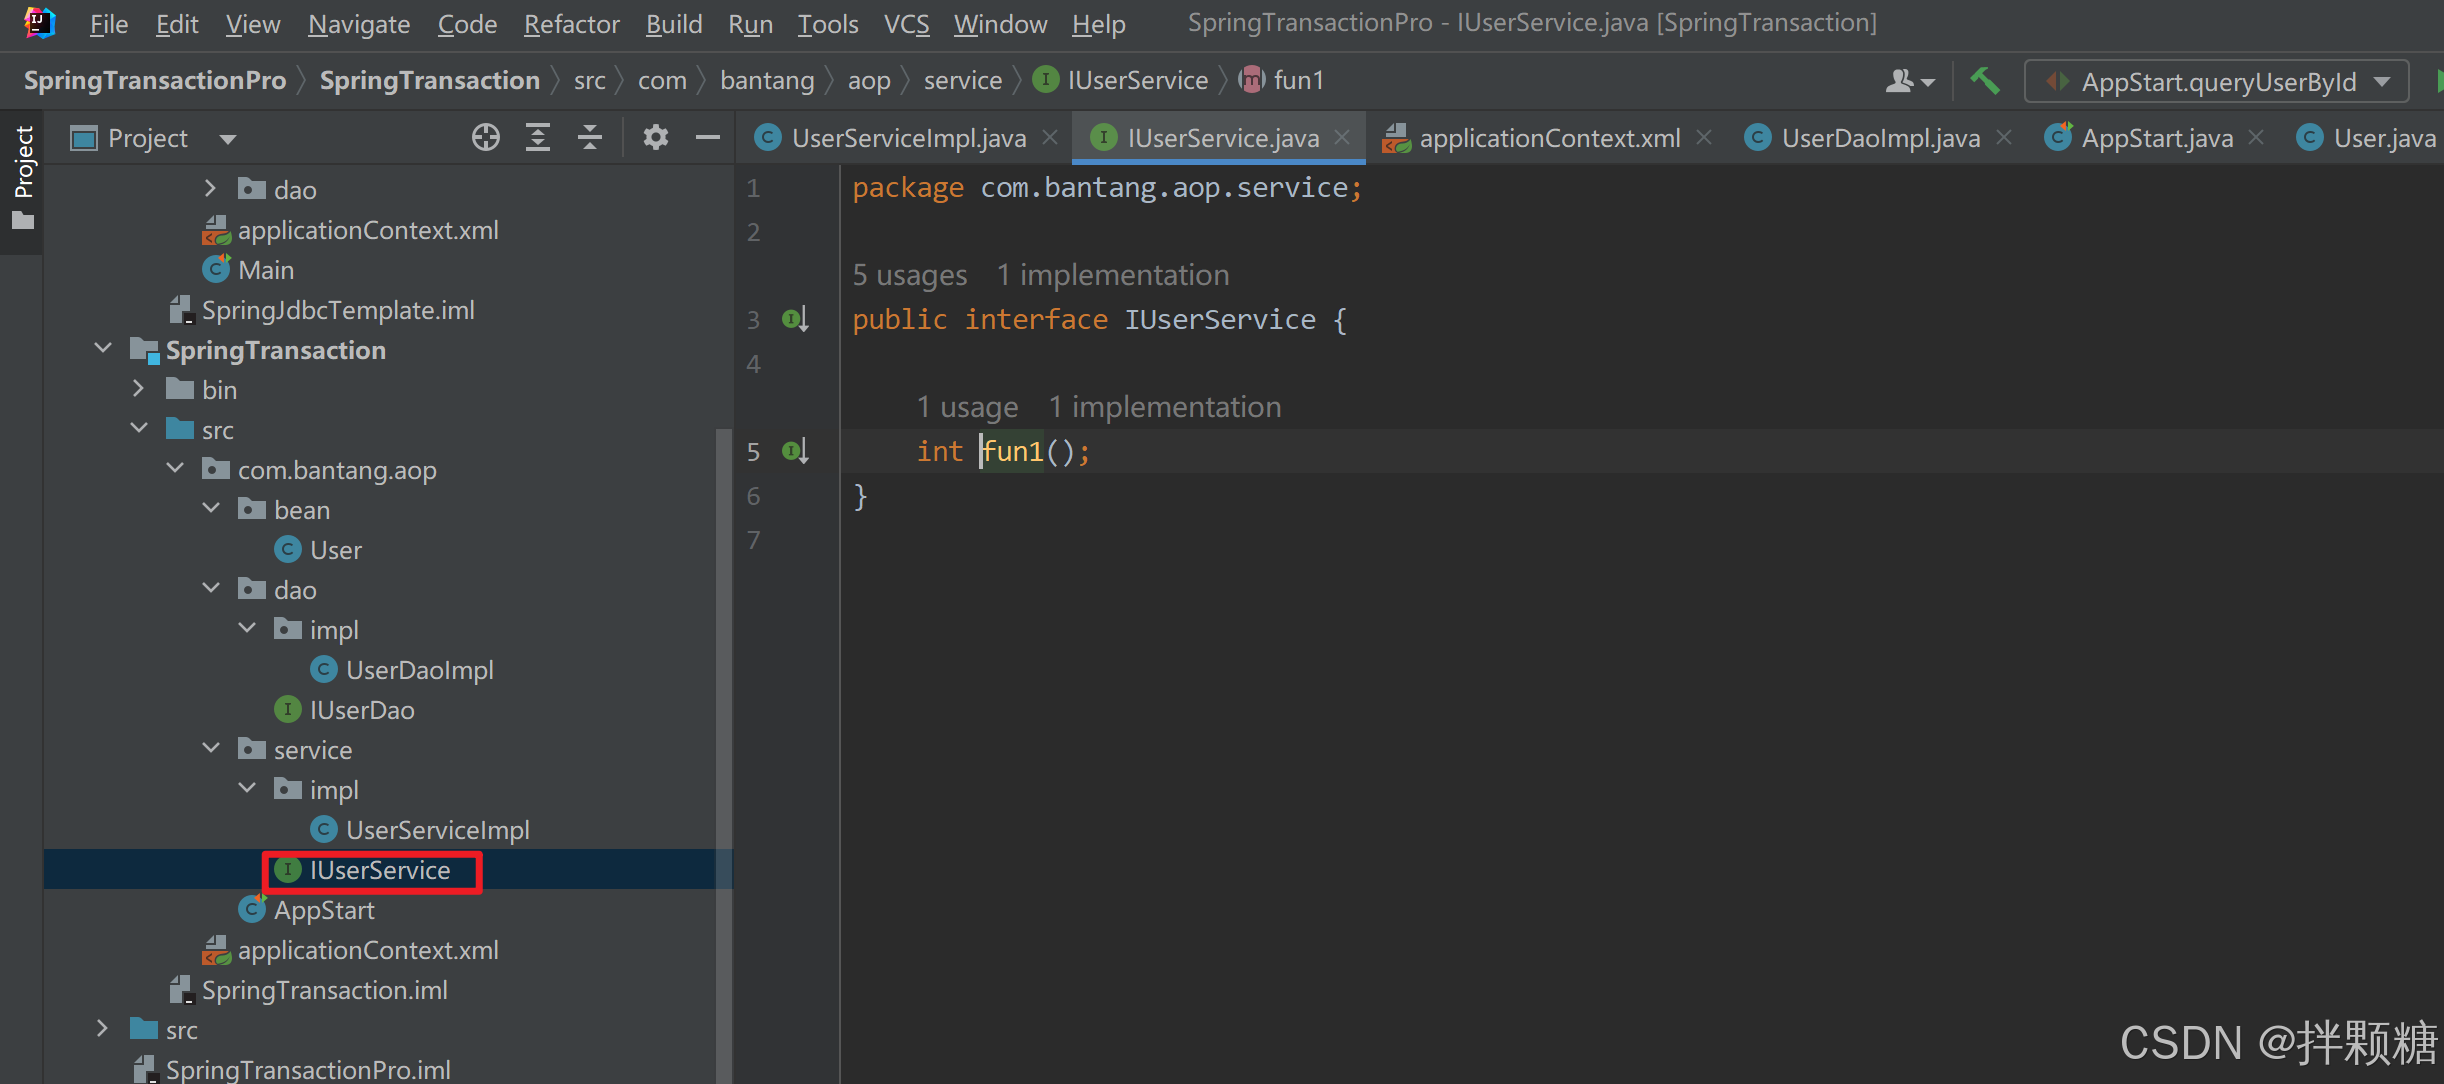
Task: Switch to the applicationContext.xml editor tab
Action: pyautogui.click(x=1548, y=138)
